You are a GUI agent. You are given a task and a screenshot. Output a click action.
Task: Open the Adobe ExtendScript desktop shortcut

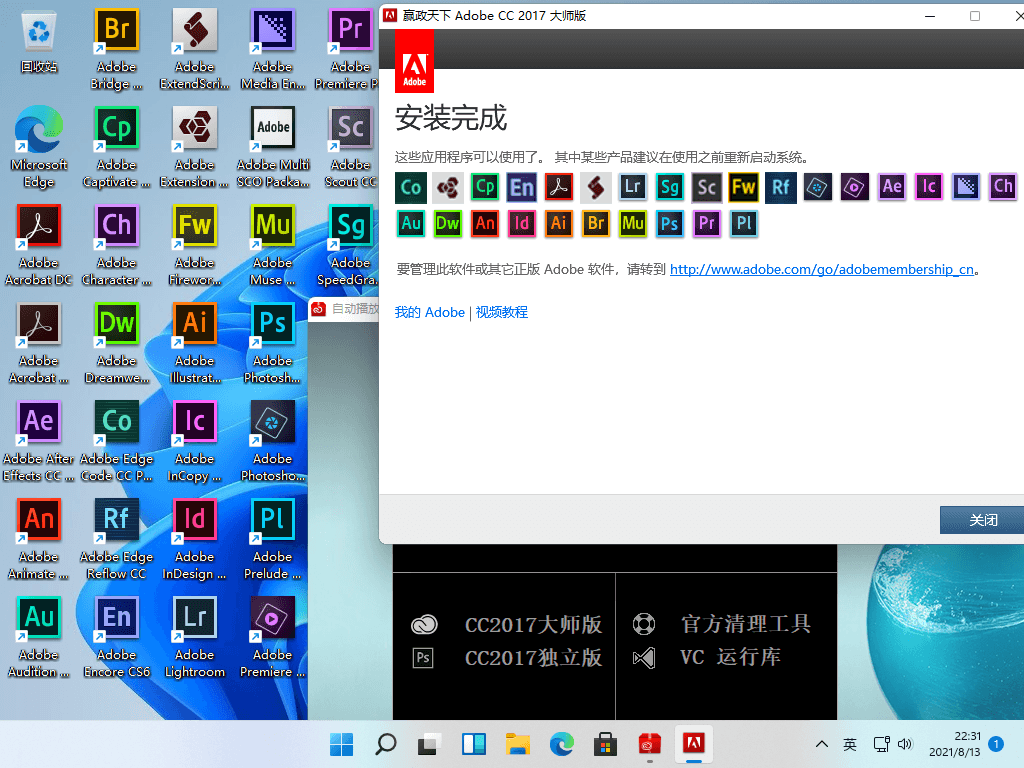click(x=195, y=50)
